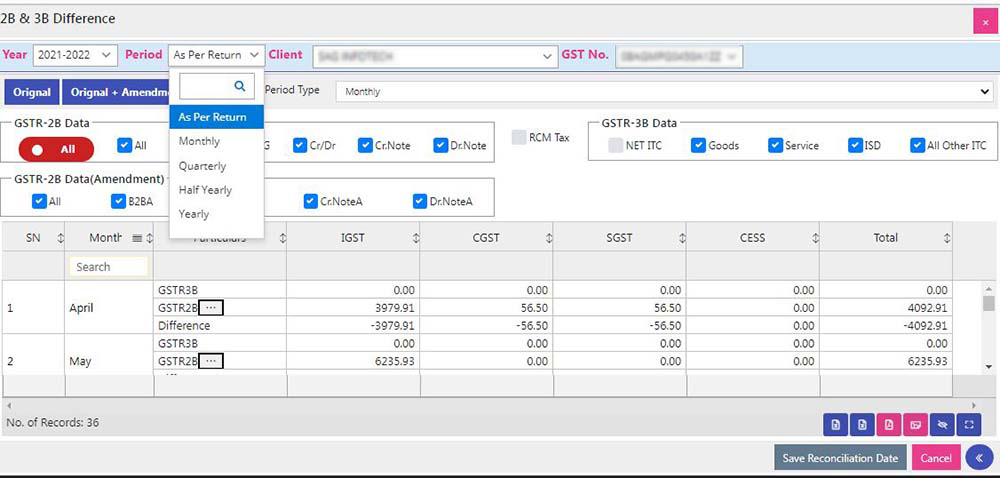Screen dimensions: 1000x478
Task: Click the first blue document export icon
Action: click(836, 425)
